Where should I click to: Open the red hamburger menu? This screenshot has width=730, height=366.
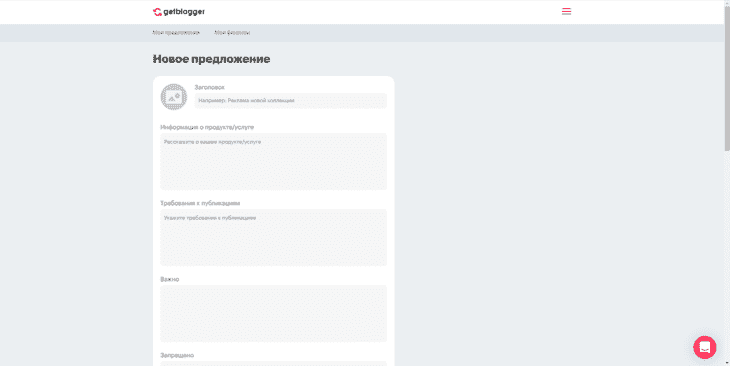(x=566, y=12)
